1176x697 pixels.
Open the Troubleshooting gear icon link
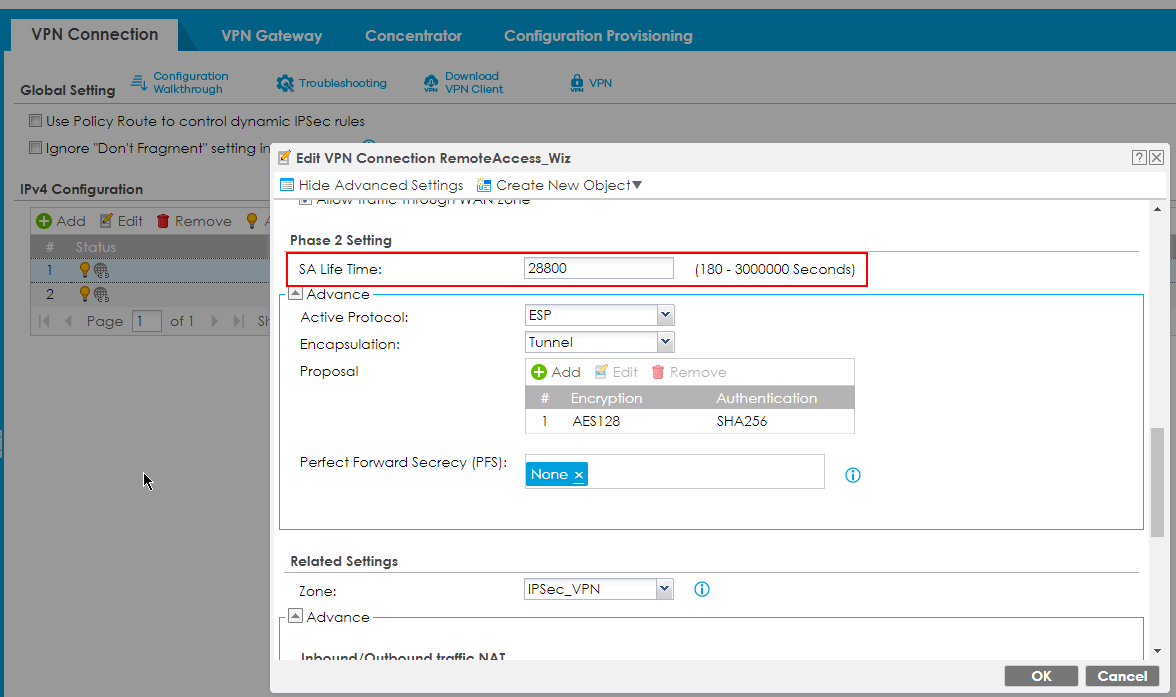pyautogui.click(x=285, y=83)
